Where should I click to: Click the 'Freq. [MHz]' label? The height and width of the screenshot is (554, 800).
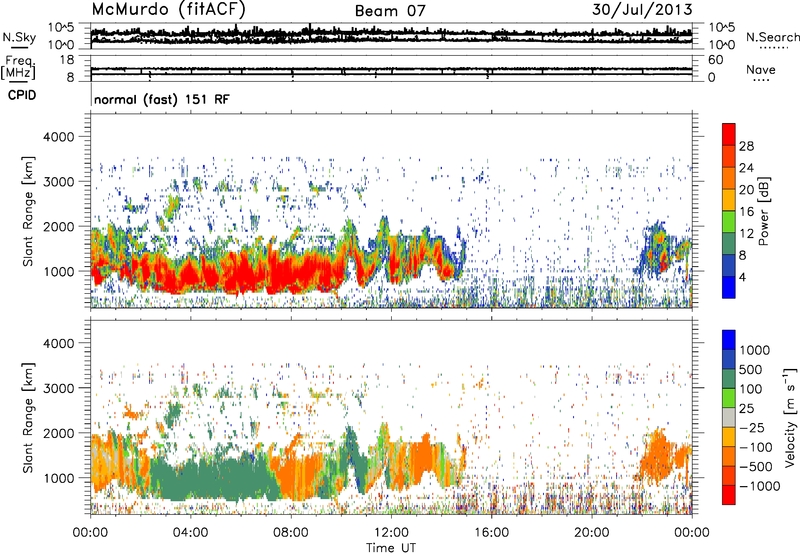(x=18, y=68)
